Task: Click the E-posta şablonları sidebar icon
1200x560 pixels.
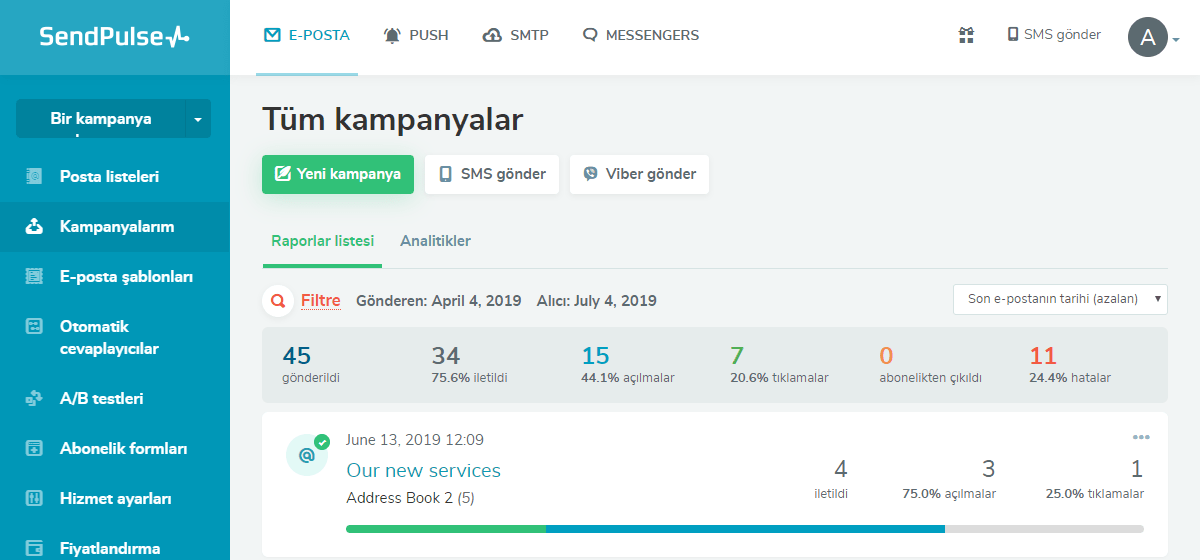Action: pos(34,277)
